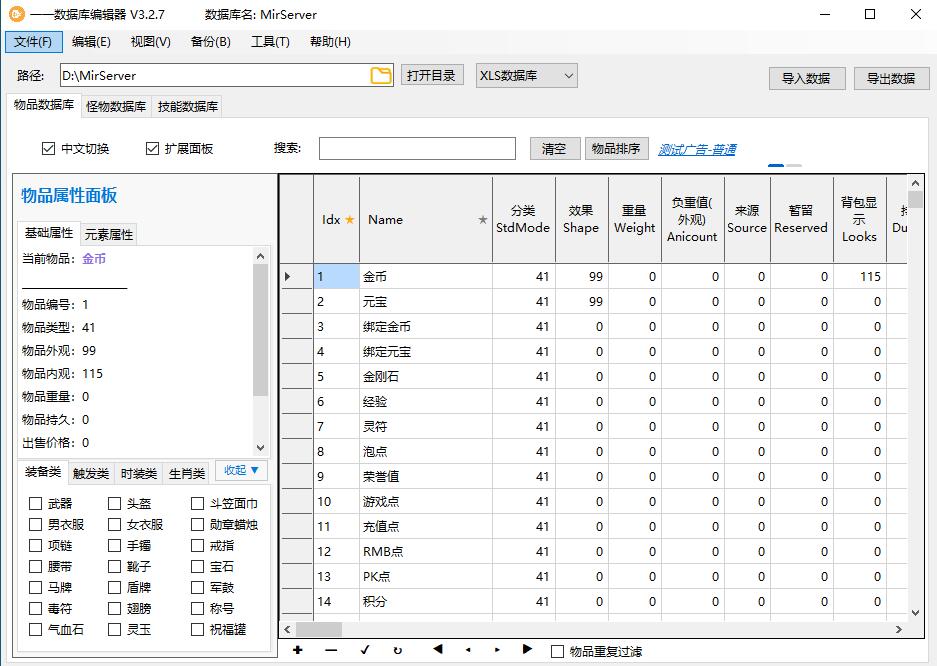The image size is (937, 666).
Task: Click the gray star in Name header
Action: pyautogui.click(x=483, y=220)
